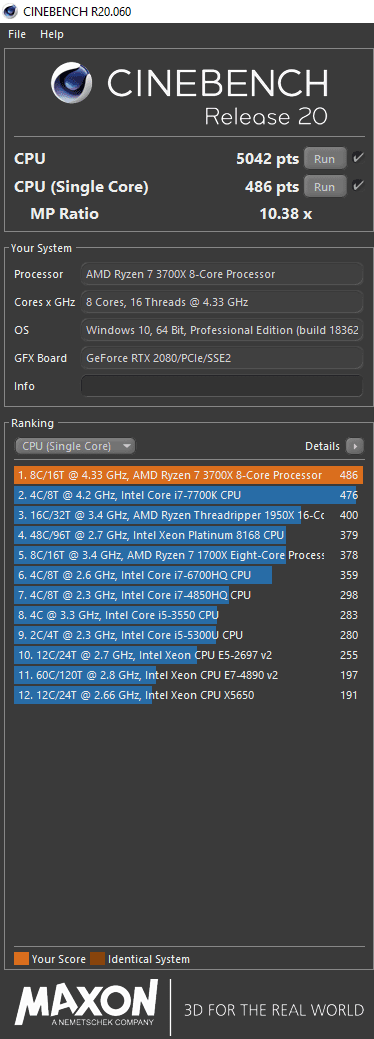Select ranking row 2 Intel Core i7-7700K
The width and height of the screenshot is (374, 1039).
tap(188, 495)
